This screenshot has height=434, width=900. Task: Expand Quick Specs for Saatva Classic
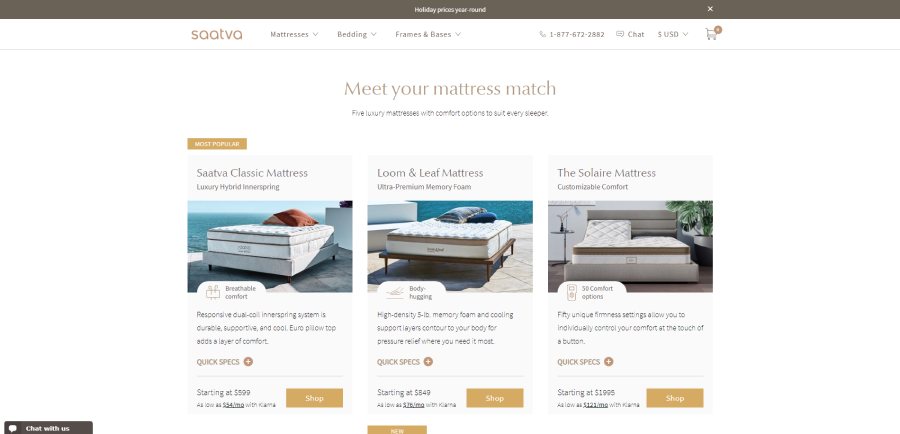coord(224,362)
